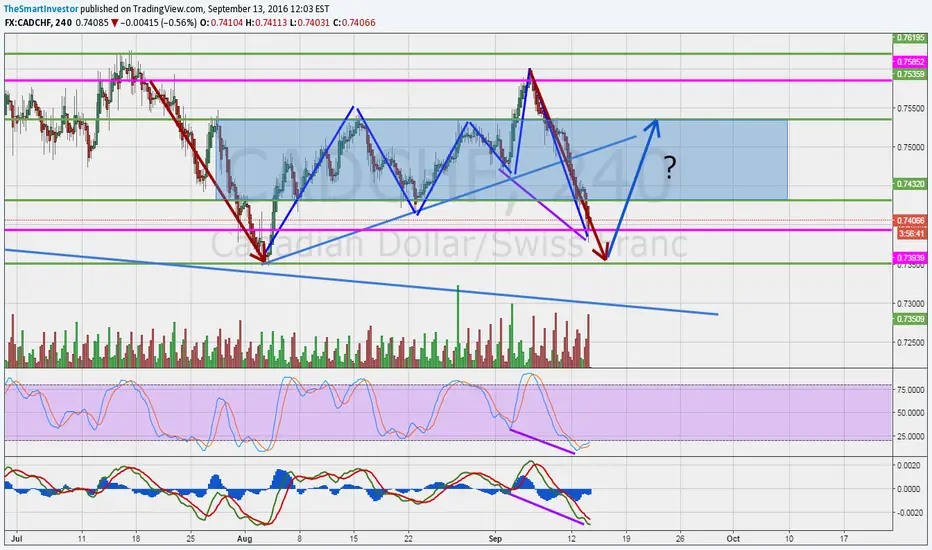Click the green 0.75359 price label

pos(911,74)
